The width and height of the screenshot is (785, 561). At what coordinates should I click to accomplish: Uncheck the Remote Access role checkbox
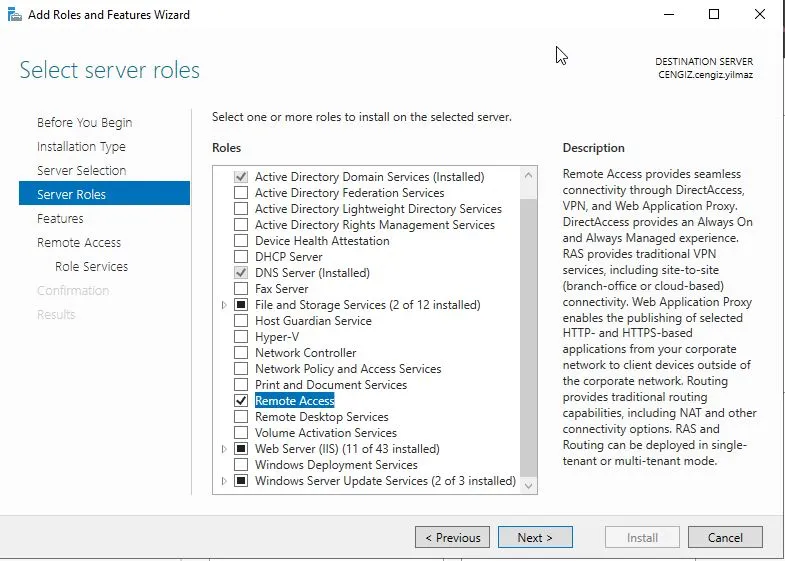tap(240, 401)
